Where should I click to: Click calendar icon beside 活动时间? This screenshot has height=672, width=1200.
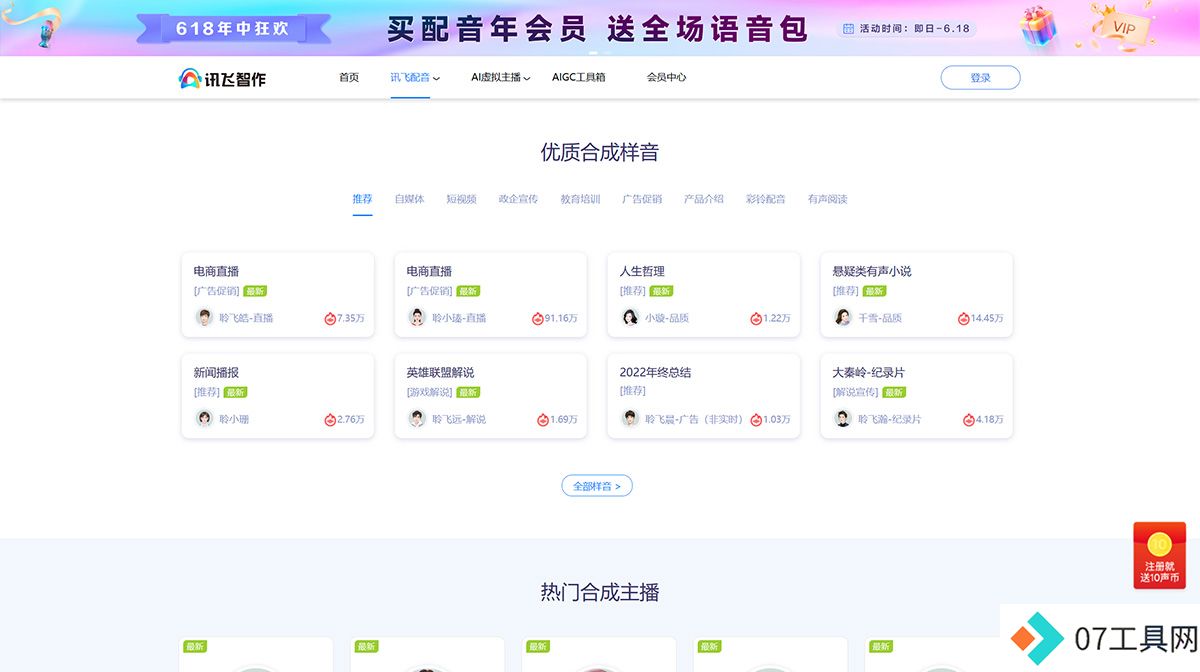(849, 29)
